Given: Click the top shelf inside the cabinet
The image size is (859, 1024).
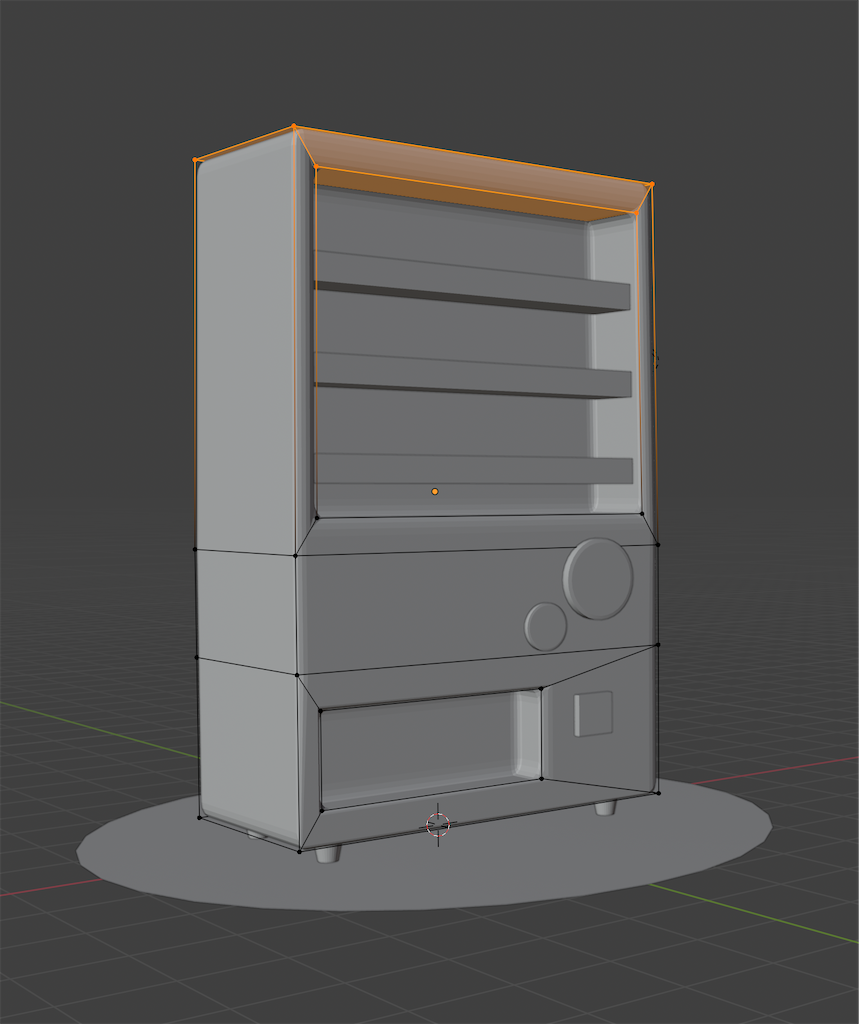Looking at the screenshot, I should 472,282.
